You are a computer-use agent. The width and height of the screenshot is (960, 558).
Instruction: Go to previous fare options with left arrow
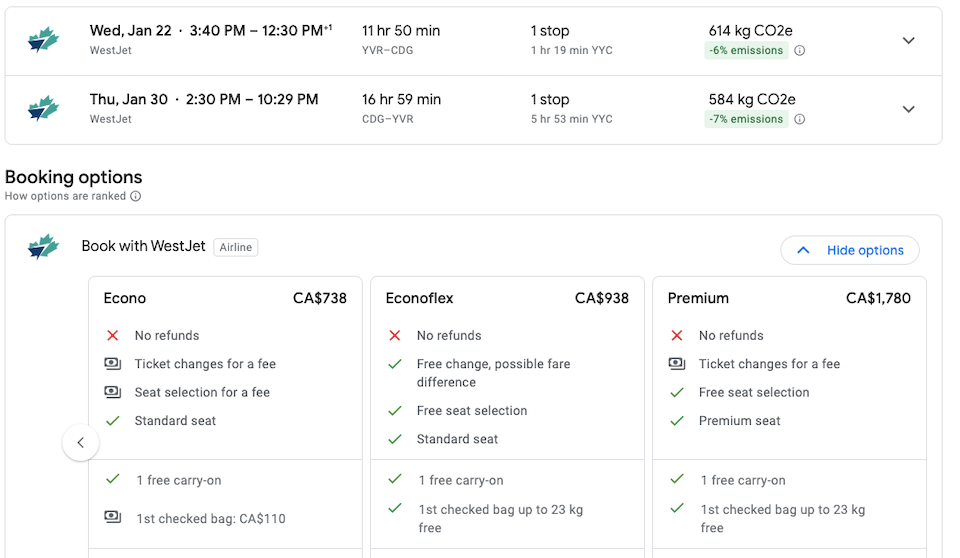tap(80, 442)
